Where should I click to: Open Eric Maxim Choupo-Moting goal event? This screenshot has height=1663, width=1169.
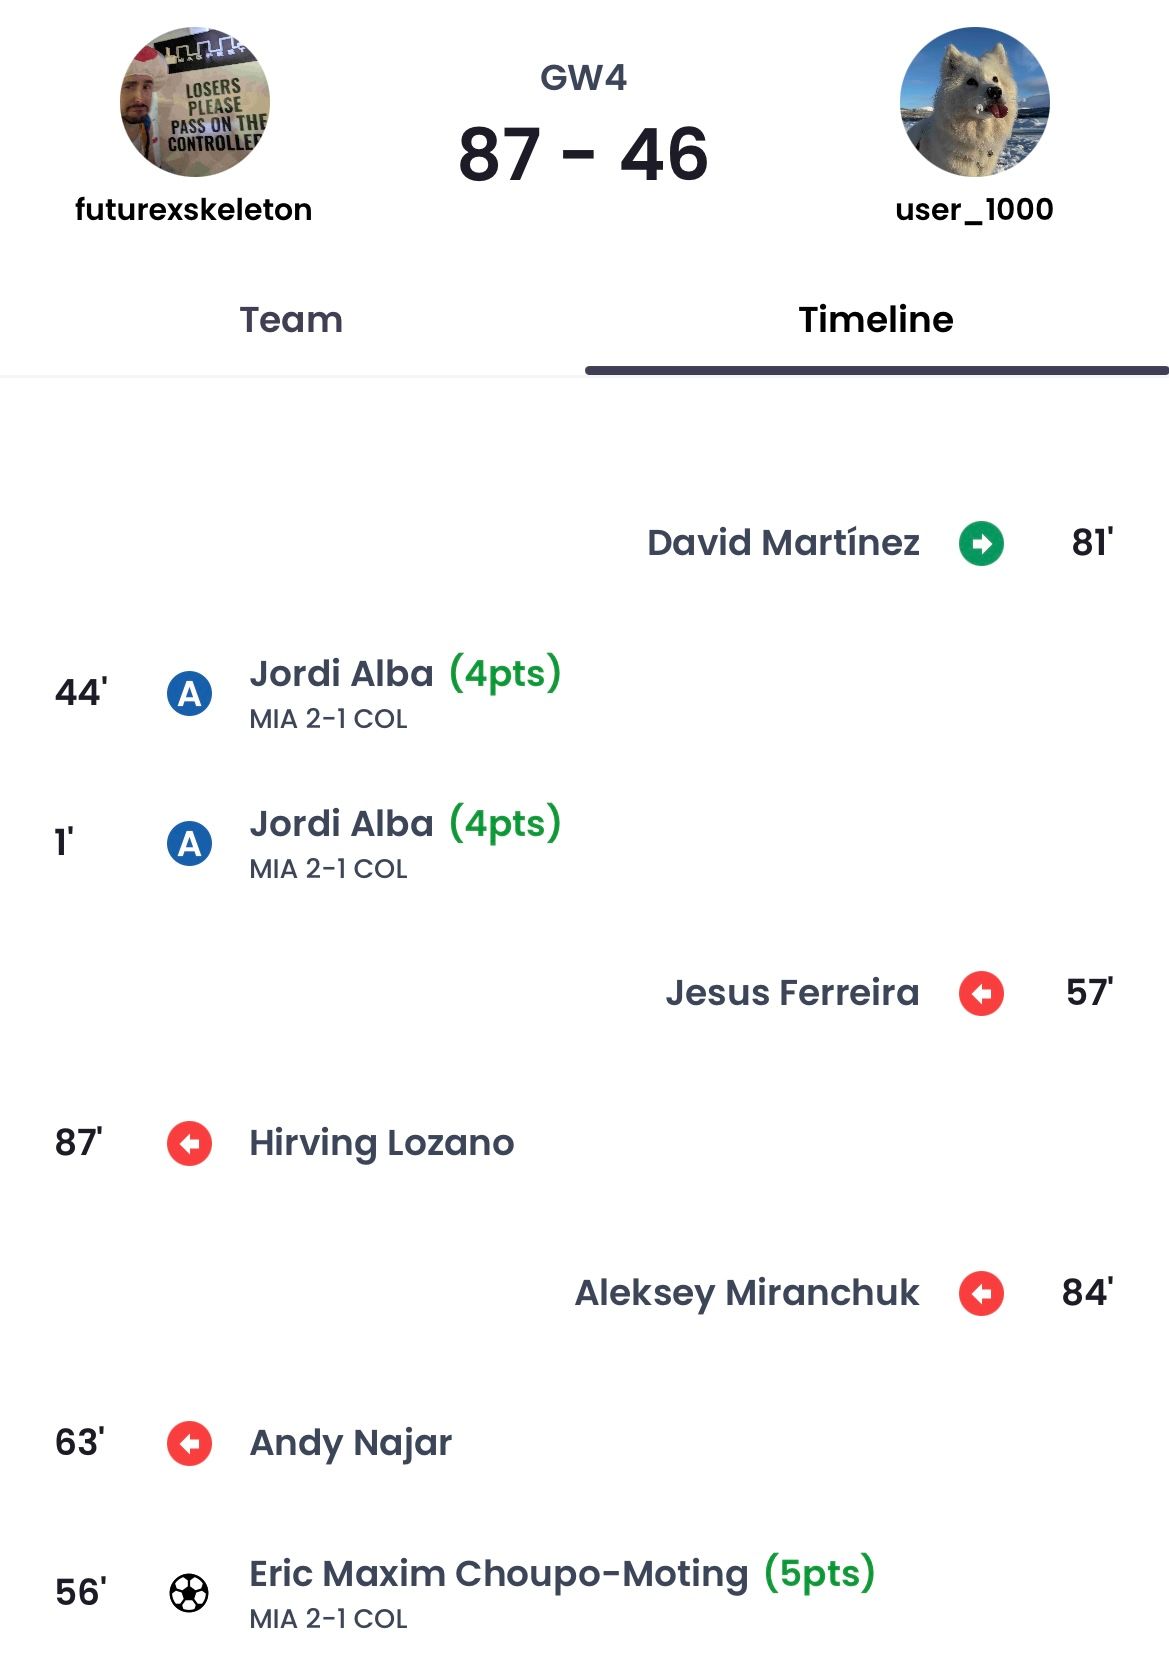[x=498, y=1574]
